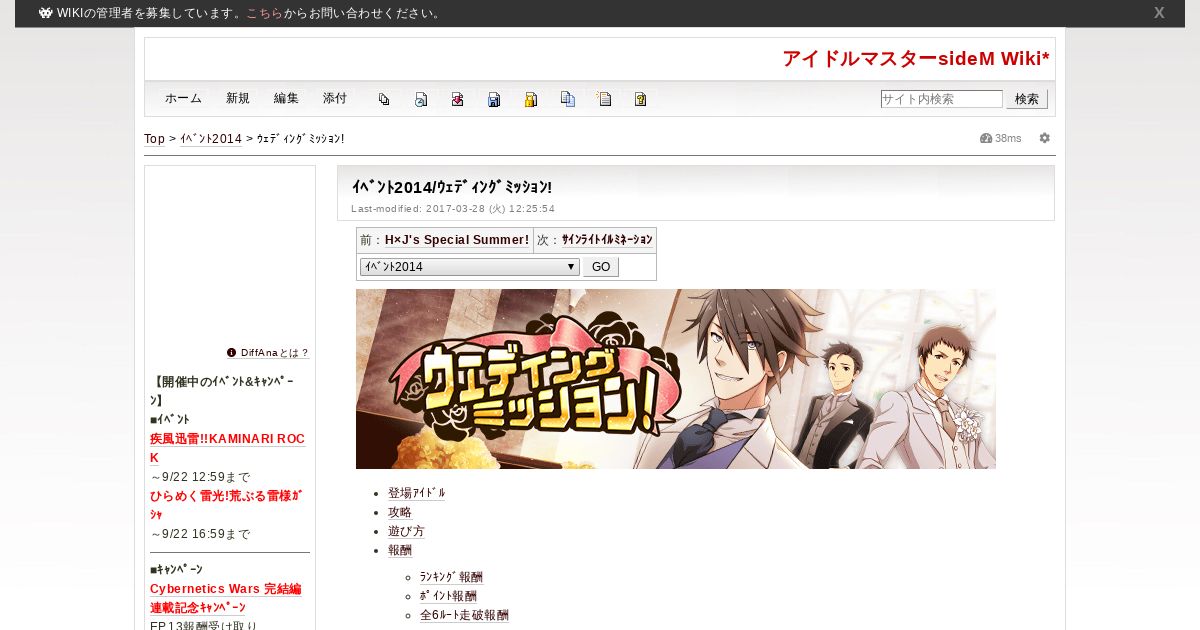This screenshot has height=630, width=1200.
Task: Click the speedometer icon beside 38ms
Action: point(986,138)
